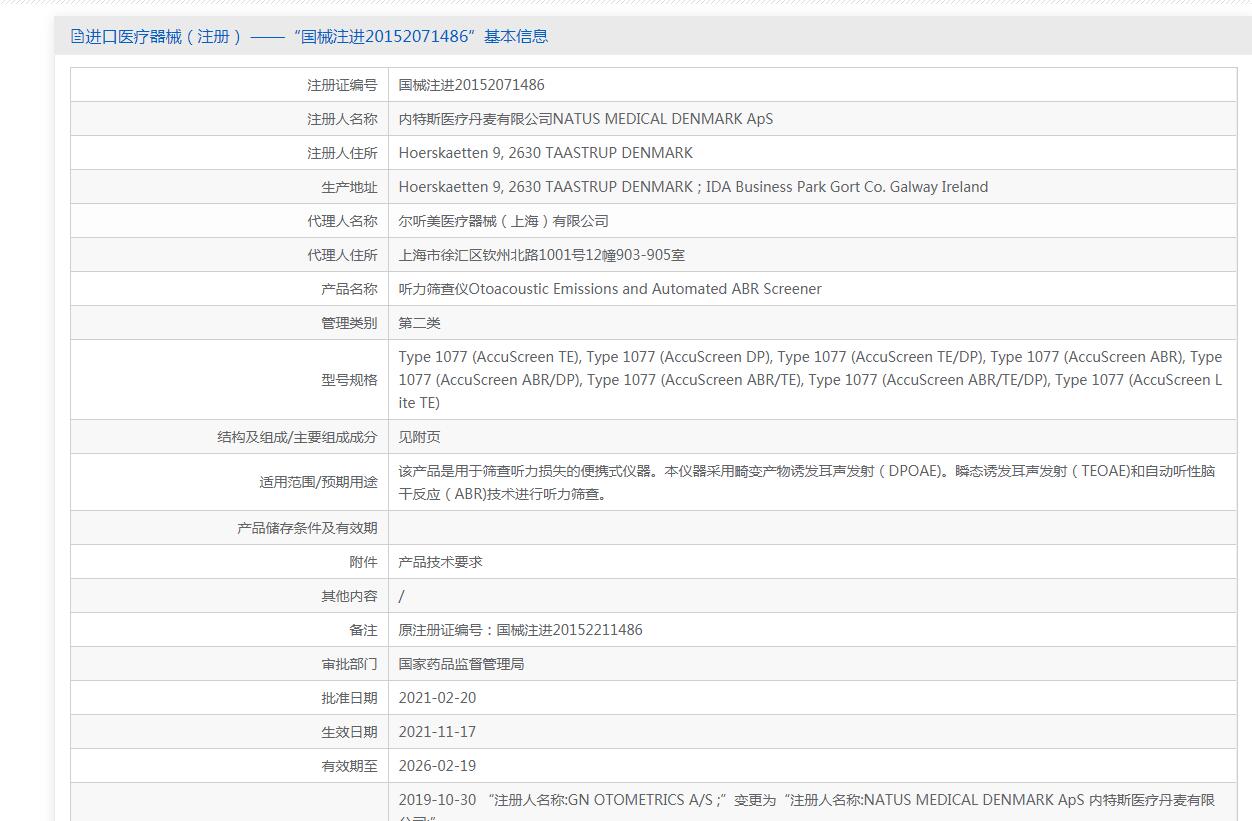The width and height of the screenshot is (1252, 821).
Task: Select agent name 尔听美医疗器械（上海）有限公司
Action: (x=503, y=221)
